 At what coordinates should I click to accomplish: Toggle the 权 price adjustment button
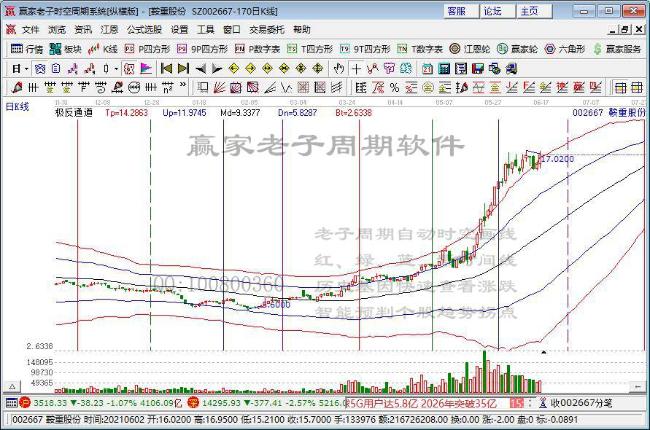[129, 68]
